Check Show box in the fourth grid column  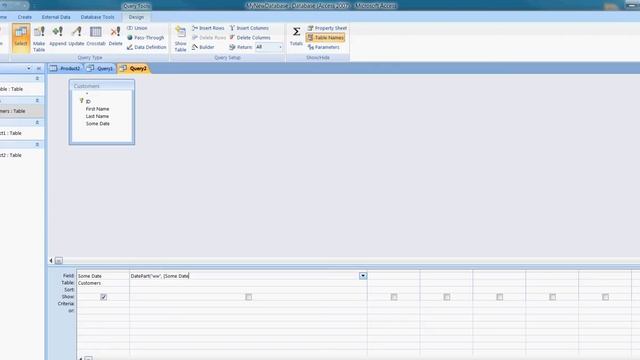447,297
